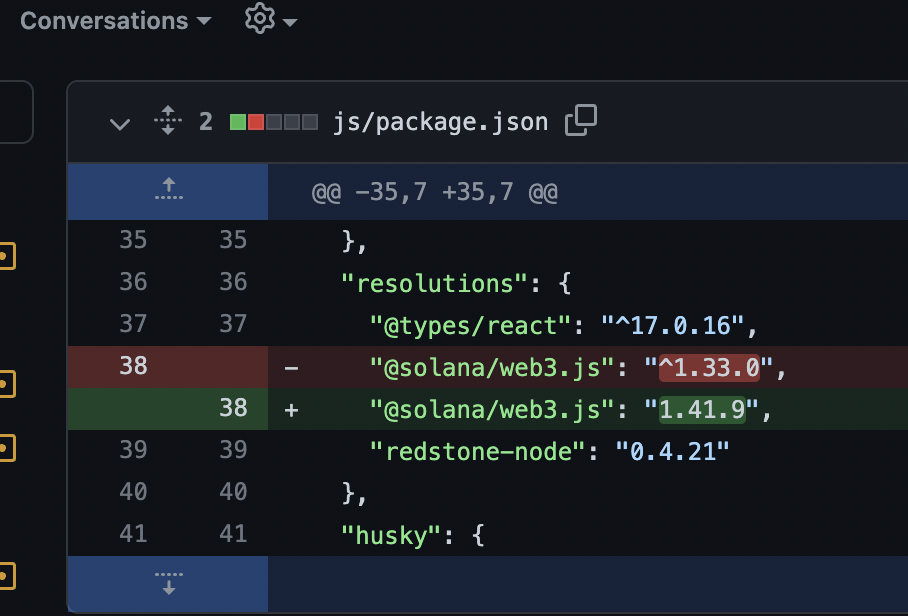The width and height of the screenshot is (908, 616).
Task: Collapse the js/package.json file diff
Action: pyautogui.click(x=120, y=123)
